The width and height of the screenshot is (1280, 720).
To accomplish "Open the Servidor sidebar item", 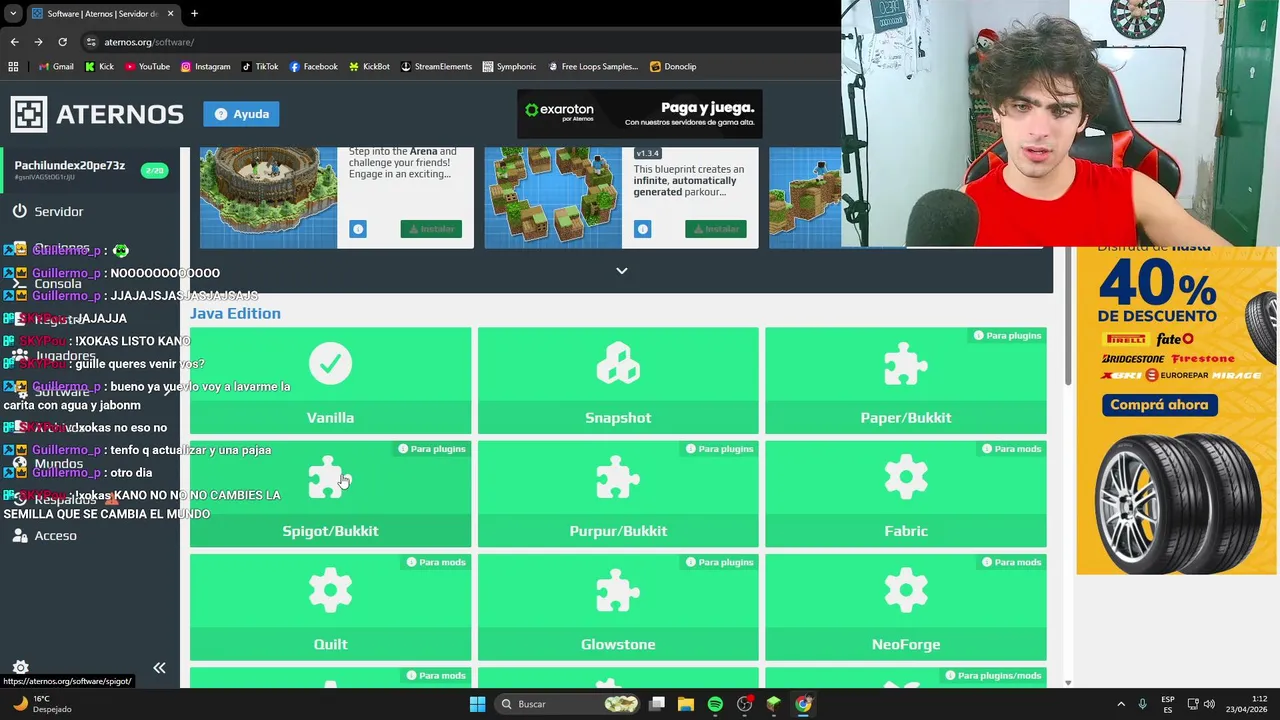I will pyautogui.click(x=48, y=211).
